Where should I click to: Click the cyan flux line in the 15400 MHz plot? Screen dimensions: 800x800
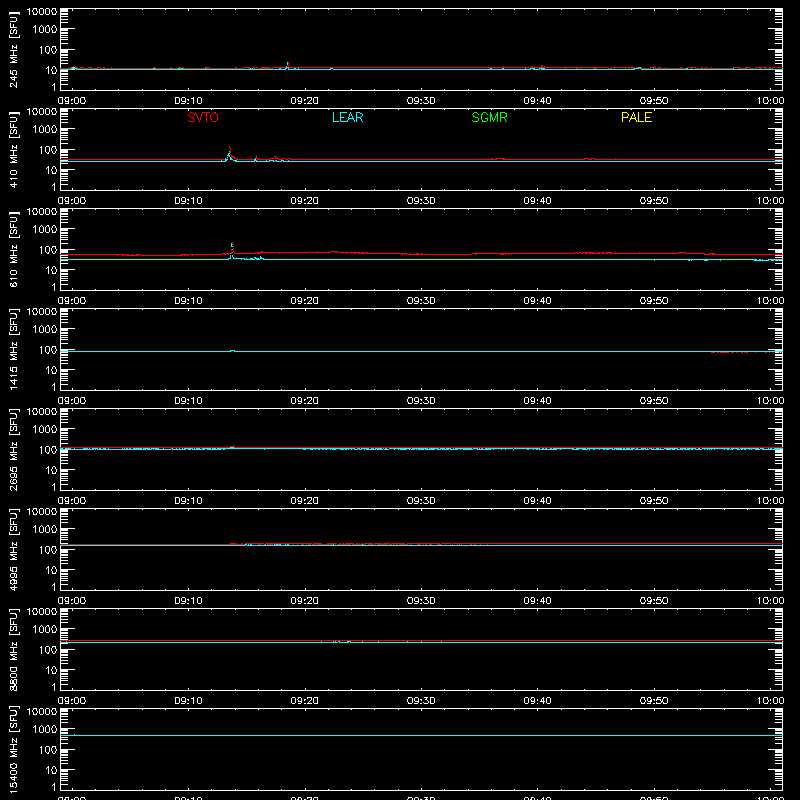[421, 735]
